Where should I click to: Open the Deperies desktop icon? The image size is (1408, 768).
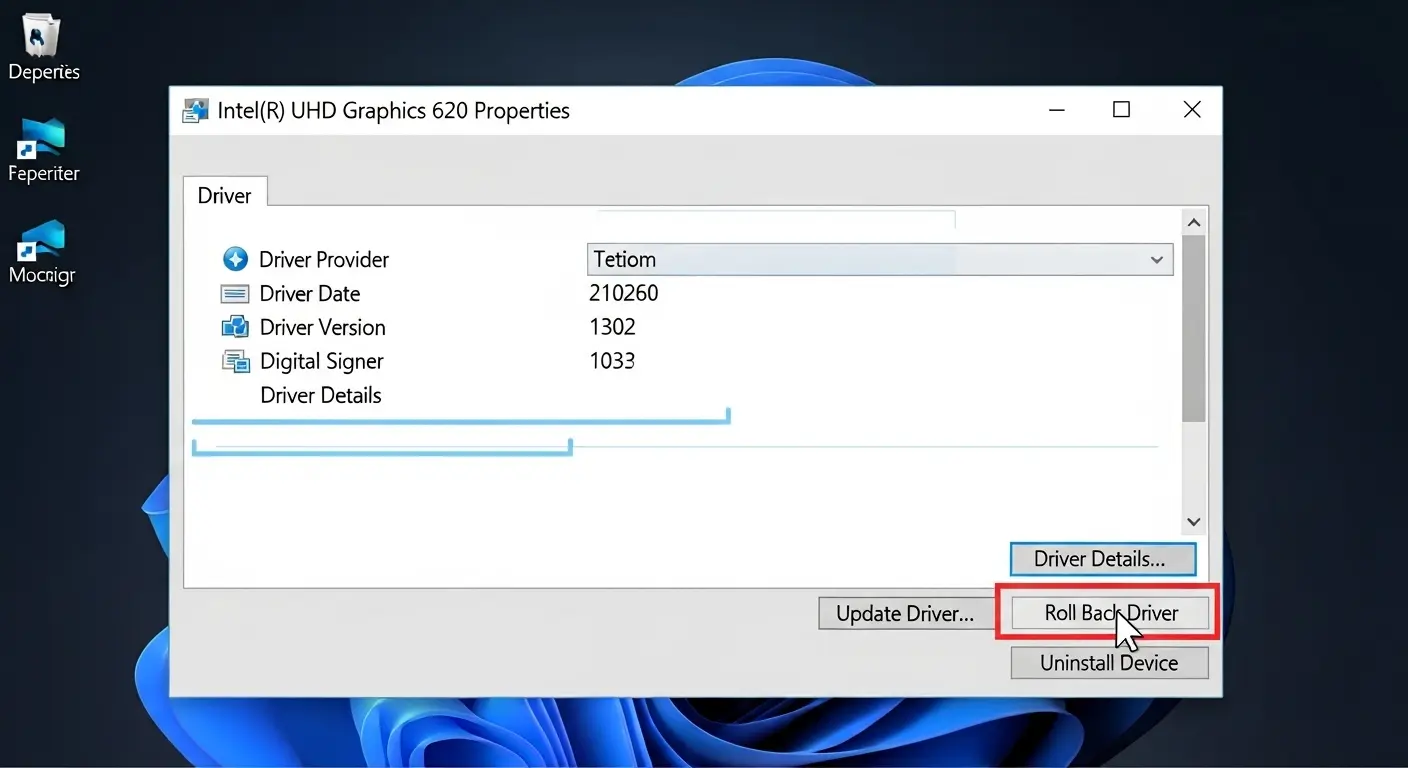tap(43, 40)
